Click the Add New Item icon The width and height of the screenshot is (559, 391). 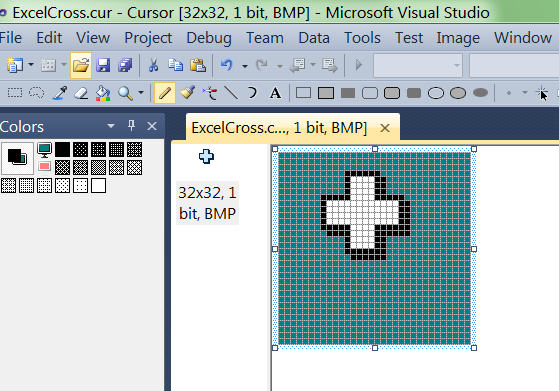pyautogui.click(x=48, y=65)
